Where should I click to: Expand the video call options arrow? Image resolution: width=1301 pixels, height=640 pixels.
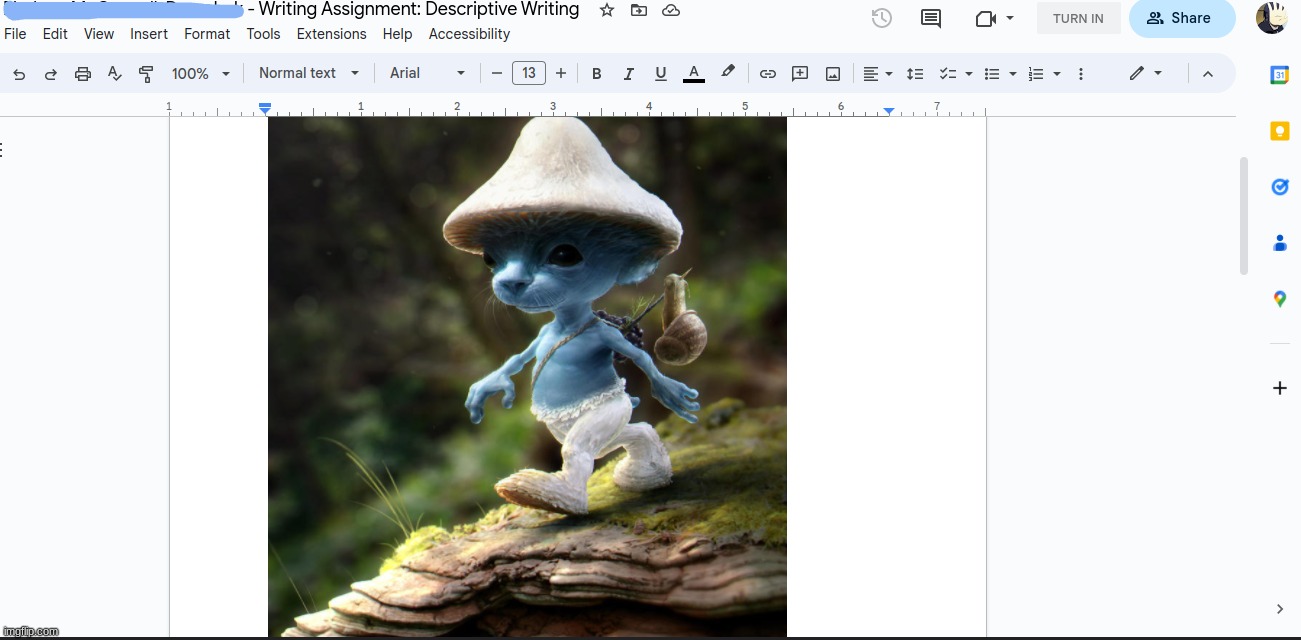[1010, 18]
